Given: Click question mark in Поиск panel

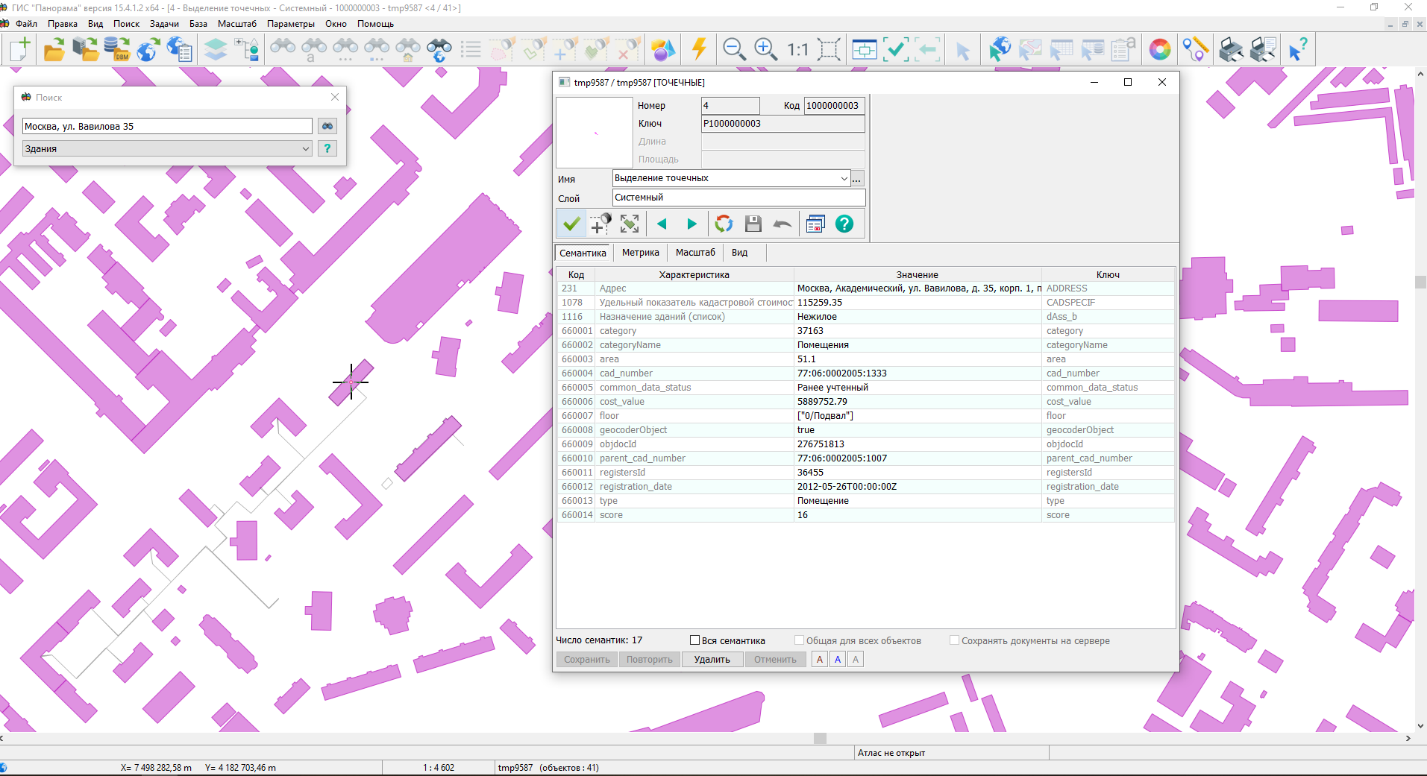Looking at the screenshot, I should pyautogui.click(x=327, y=148).
